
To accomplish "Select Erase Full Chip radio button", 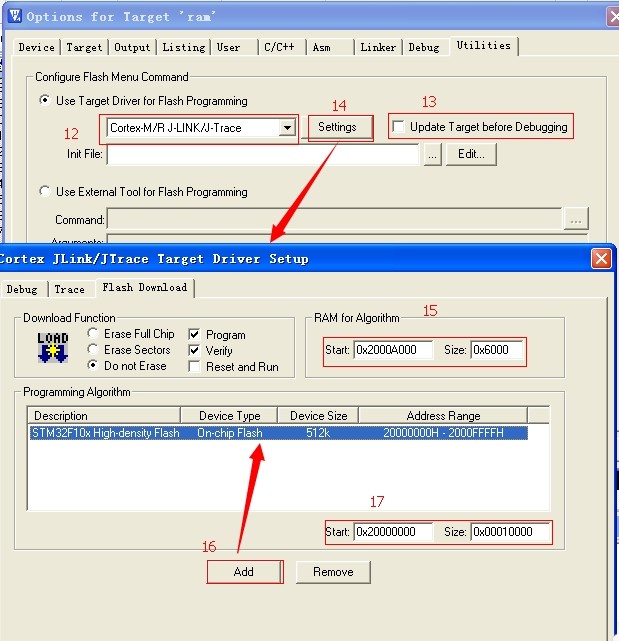I will pyautogui.click(x=93, y=334).
